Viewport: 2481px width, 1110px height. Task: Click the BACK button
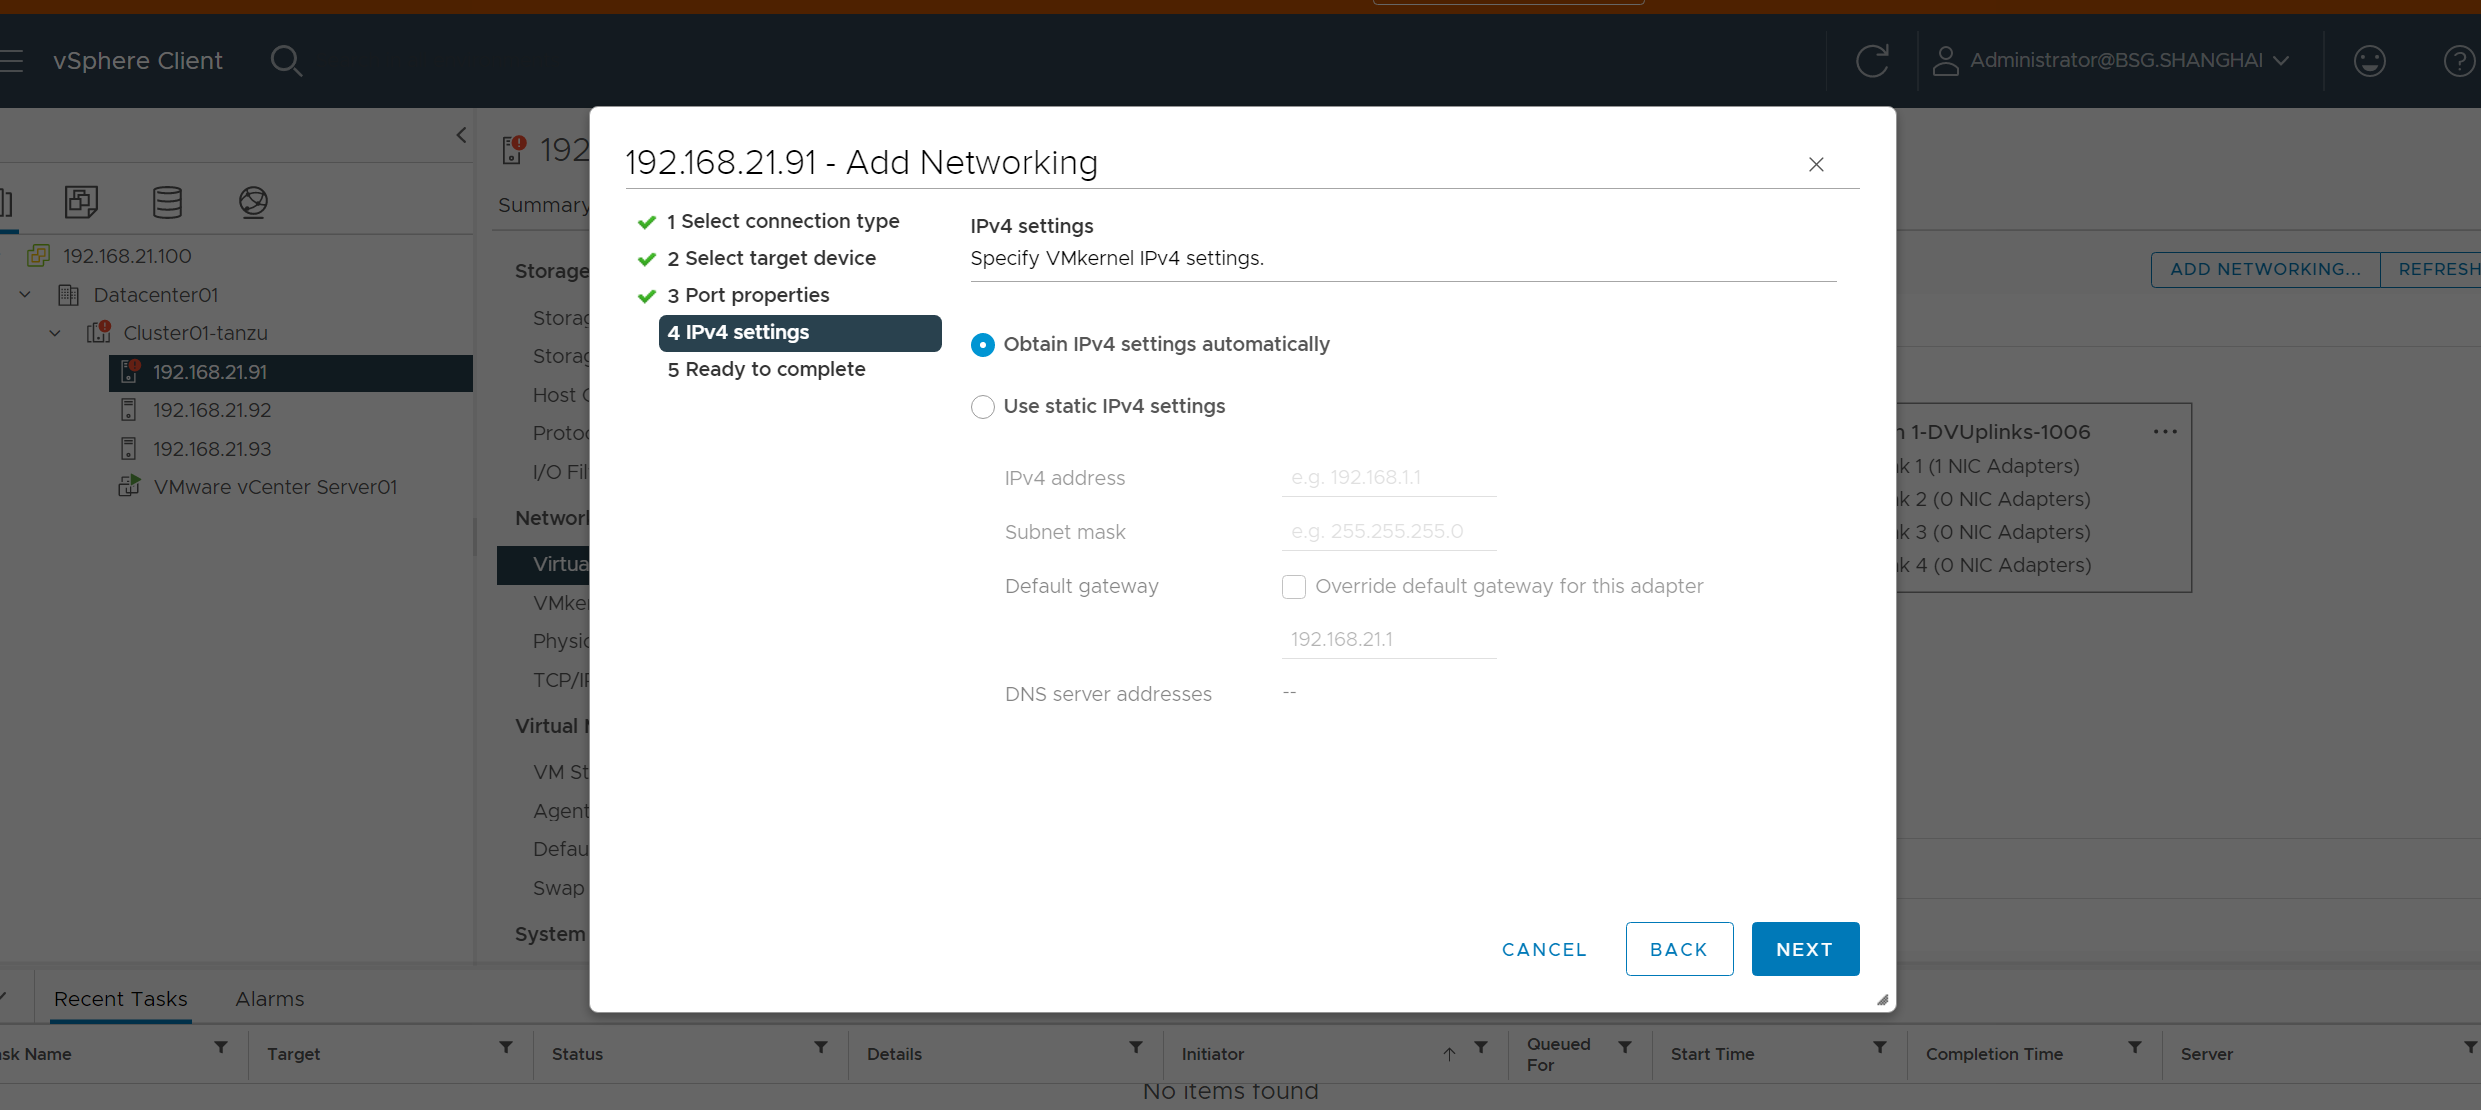coord(1678,949)
